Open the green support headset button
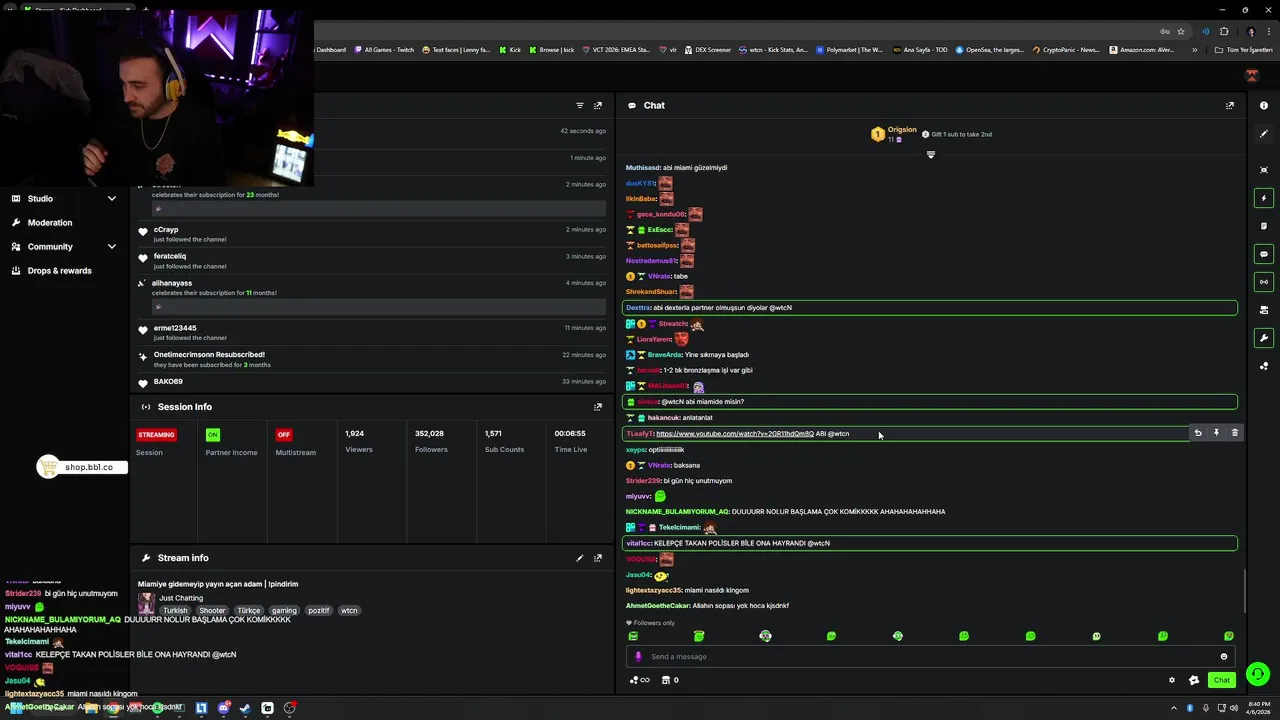The width and height of the screenshot is (1280, 720). coord(1258,674)
